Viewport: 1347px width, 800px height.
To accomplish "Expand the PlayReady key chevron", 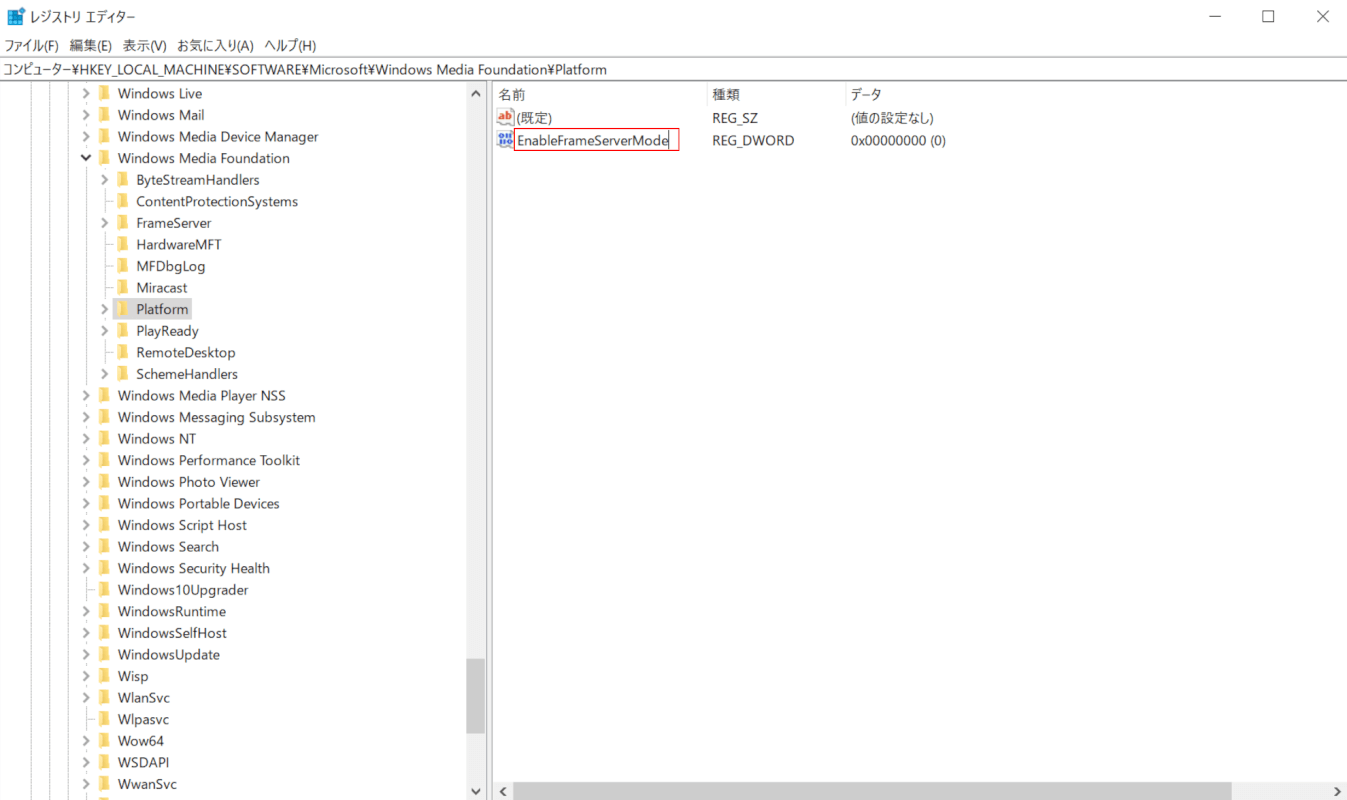I will pos(105,331).
